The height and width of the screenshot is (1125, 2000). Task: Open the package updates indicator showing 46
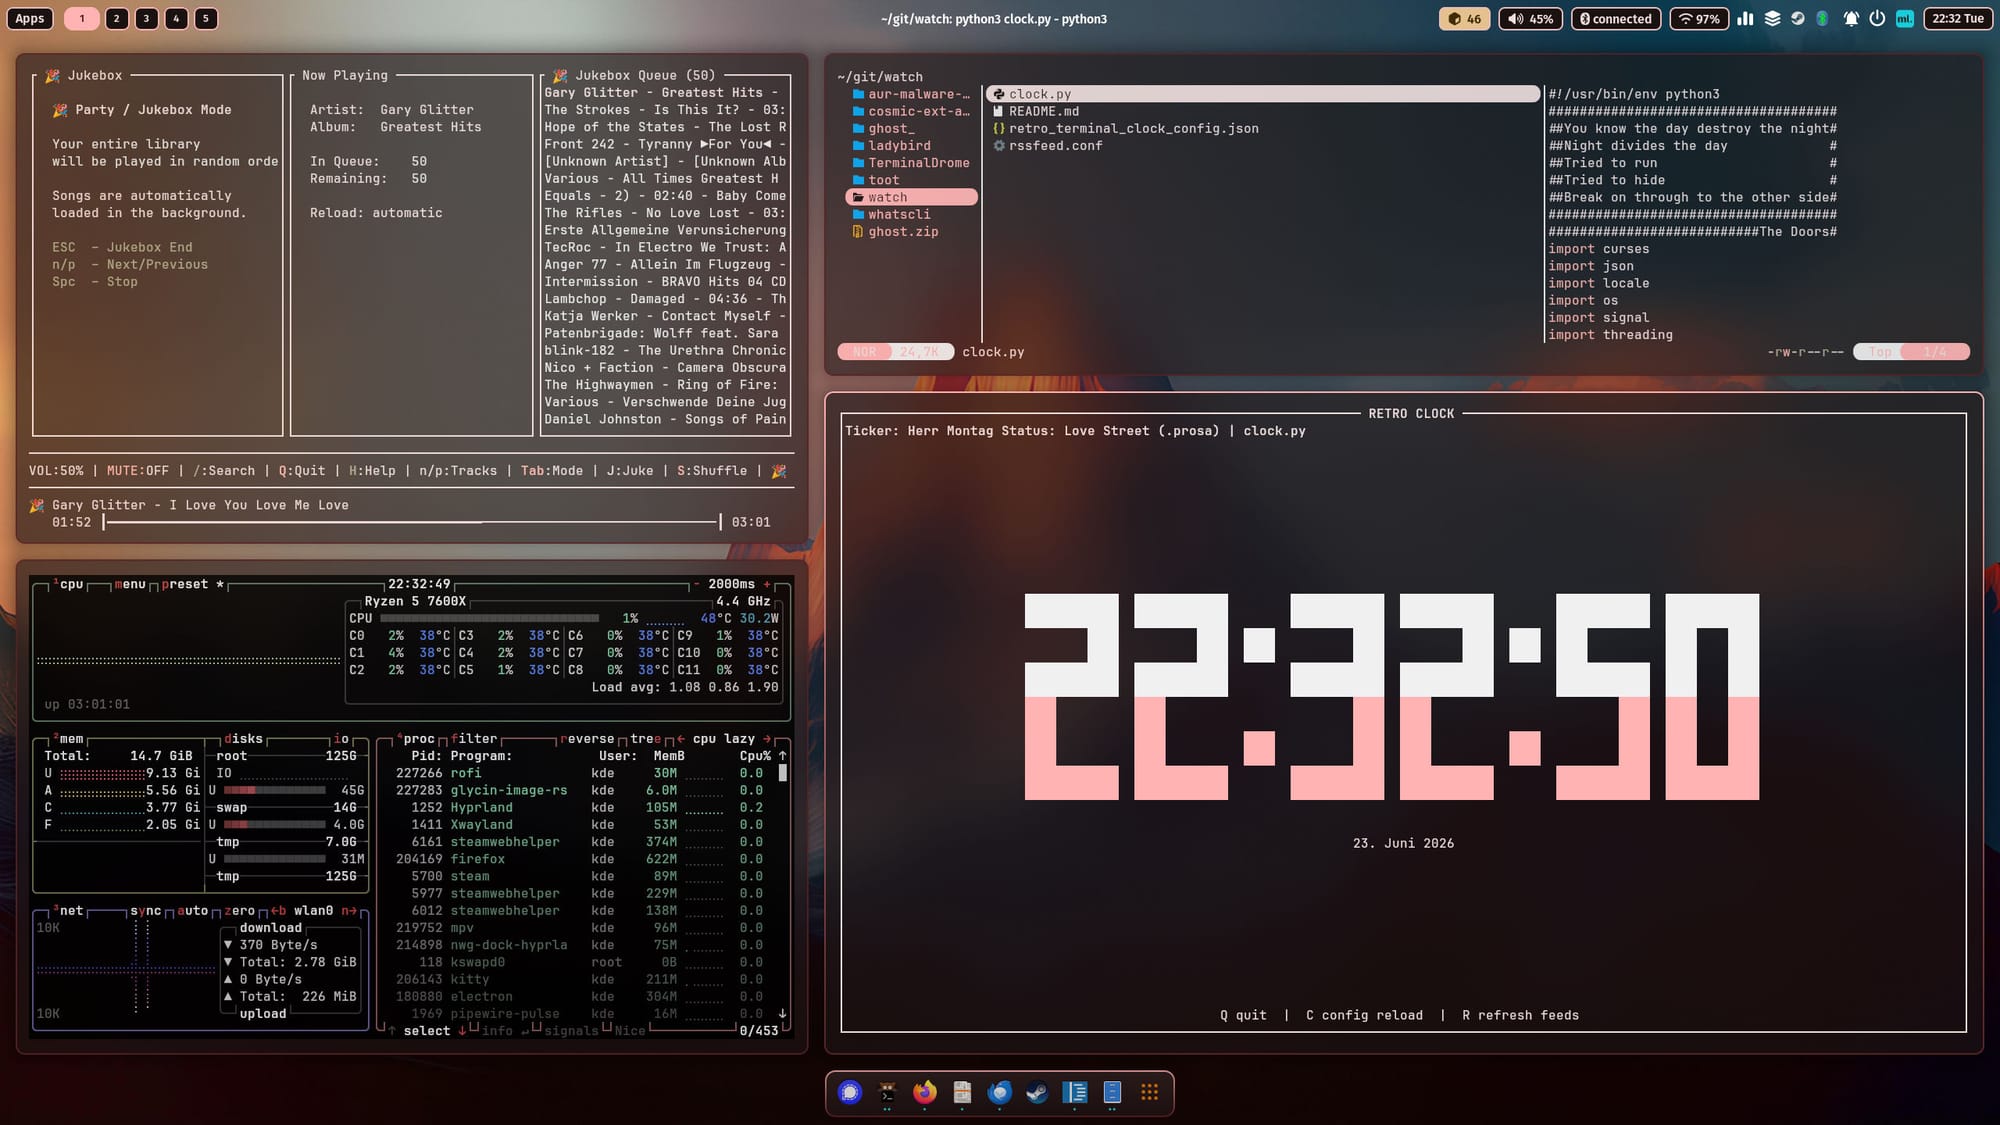(x=1465, y=18)
